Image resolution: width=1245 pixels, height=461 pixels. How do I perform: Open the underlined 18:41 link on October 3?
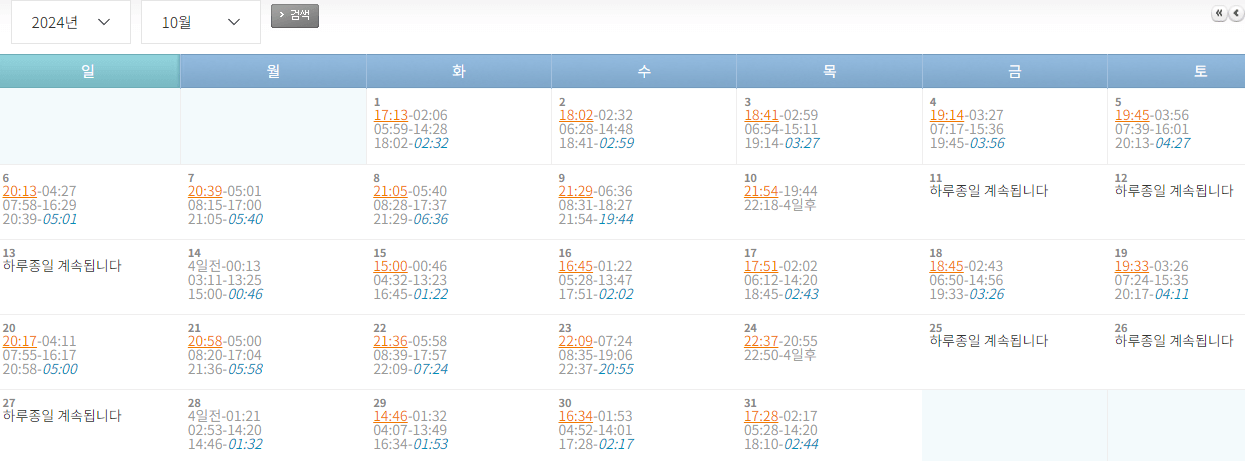[x=761, y=116]
